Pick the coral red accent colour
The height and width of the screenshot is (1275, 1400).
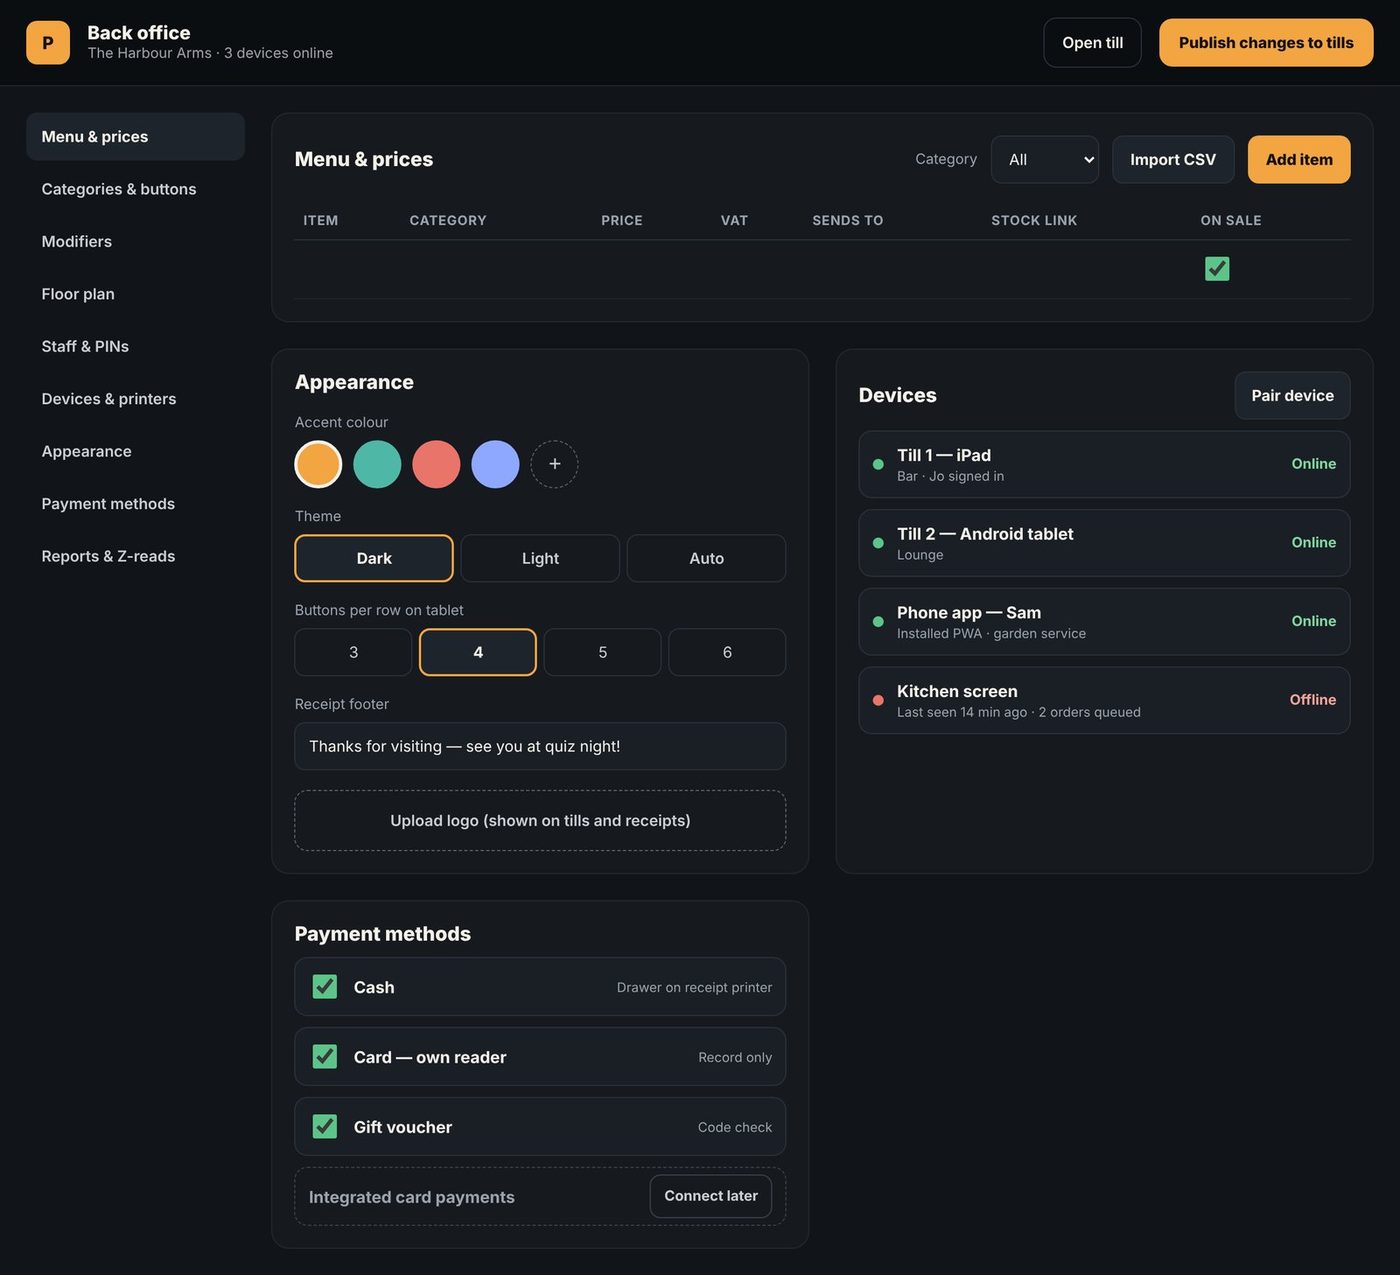click(x=436, y=464)
